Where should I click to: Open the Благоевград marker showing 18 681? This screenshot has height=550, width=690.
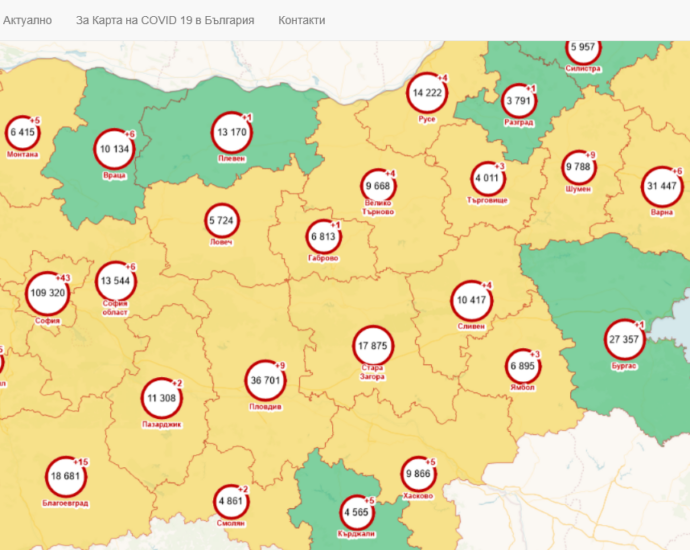point(66,477)
